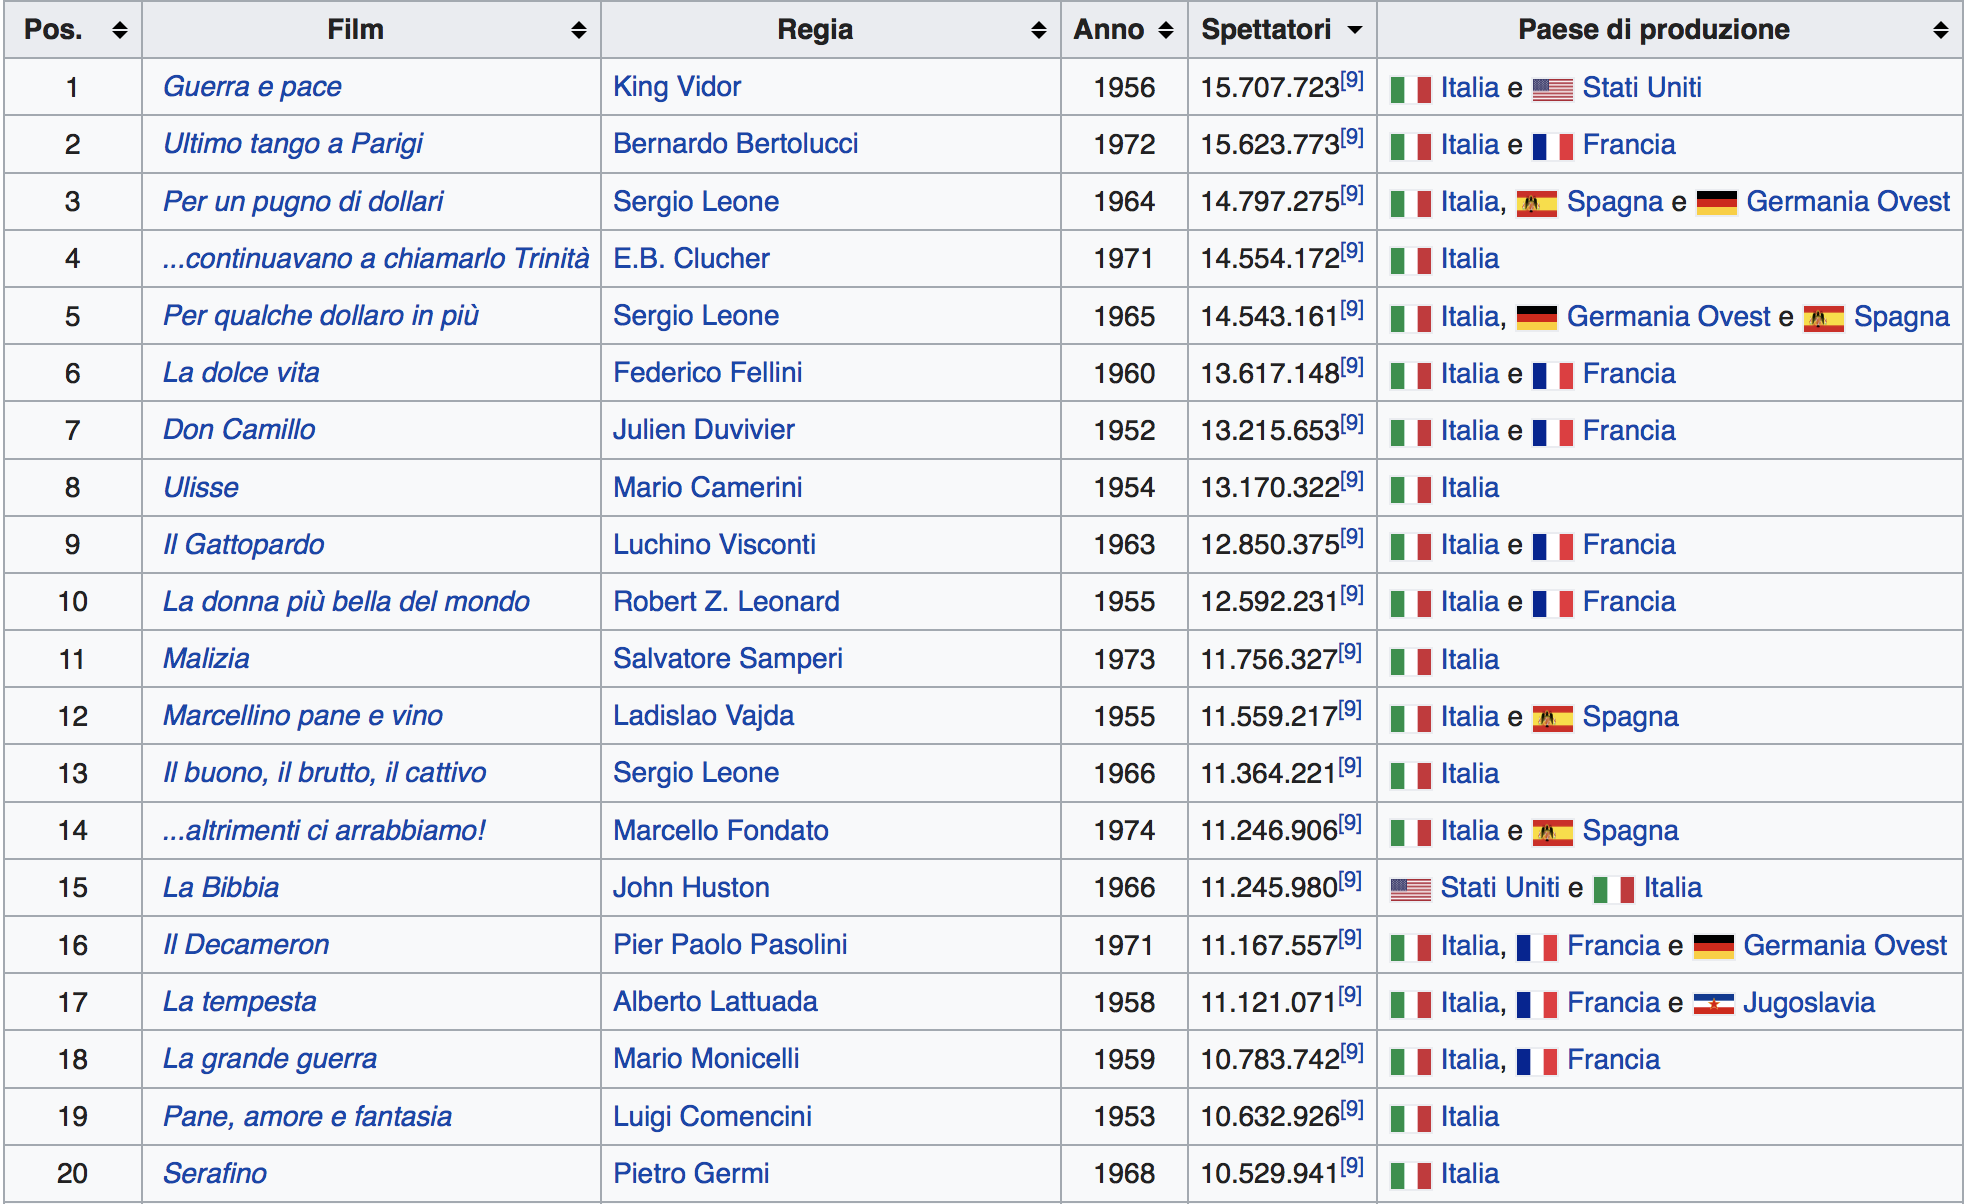
Task: Click Spettatori descending sort arrow
Action: (1355, 30)
